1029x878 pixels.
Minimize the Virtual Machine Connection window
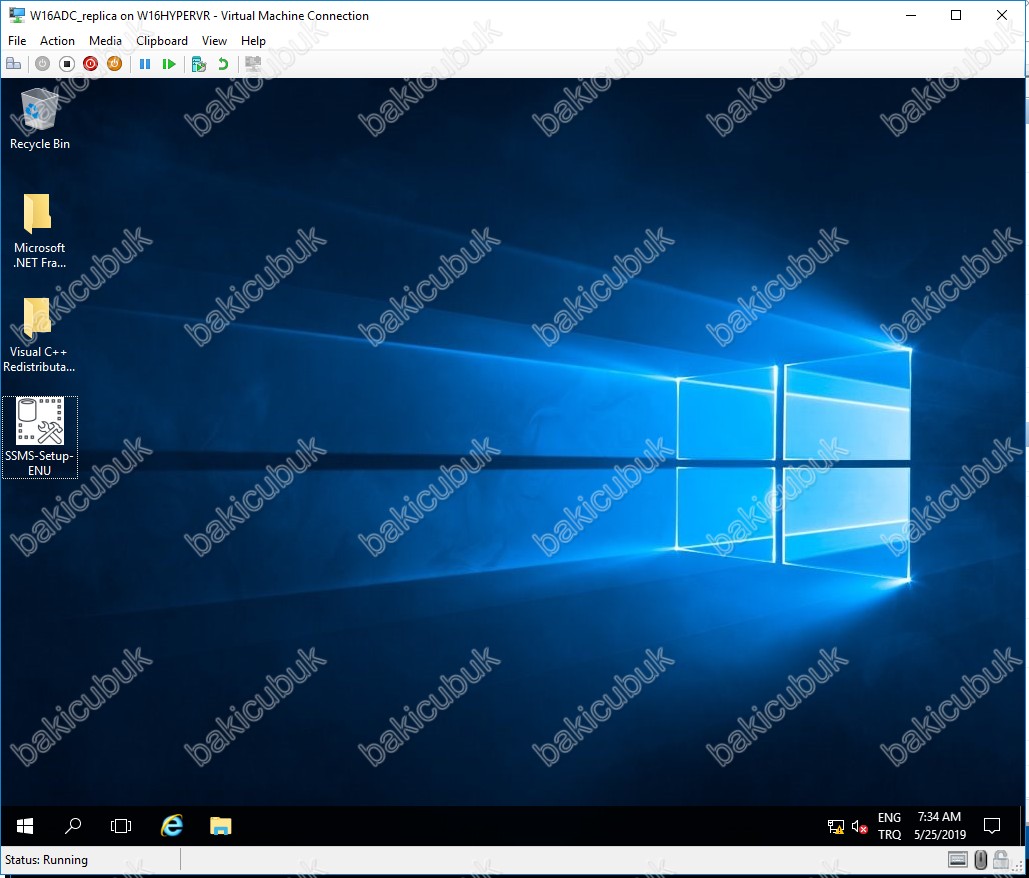click(911, 15)
